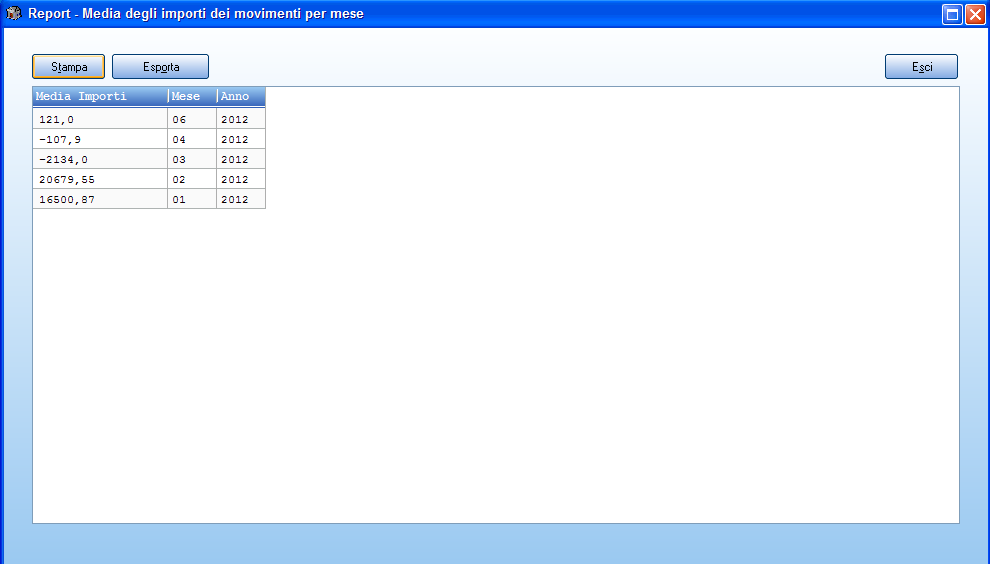Click 2012 year cell in -107,9 row

[x=241, y=139]
